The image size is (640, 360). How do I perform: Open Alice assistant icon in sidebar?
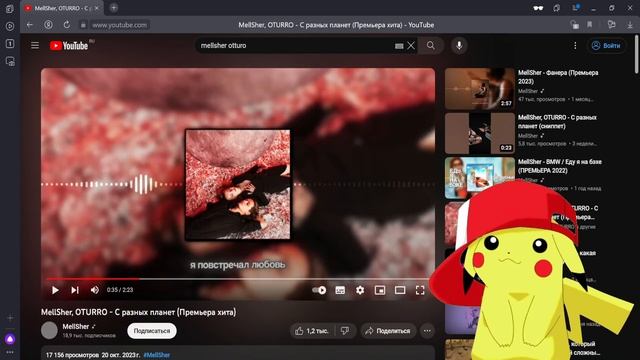point(10,339)
